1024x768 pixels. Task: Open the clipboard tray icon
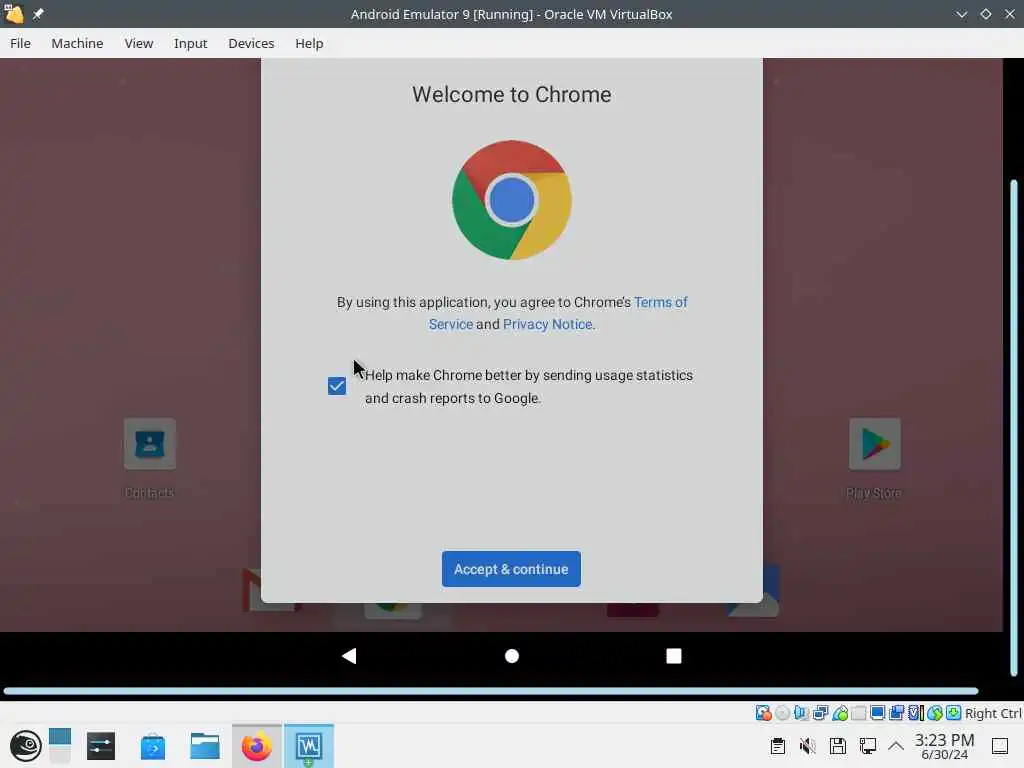(x=777, y=746)
